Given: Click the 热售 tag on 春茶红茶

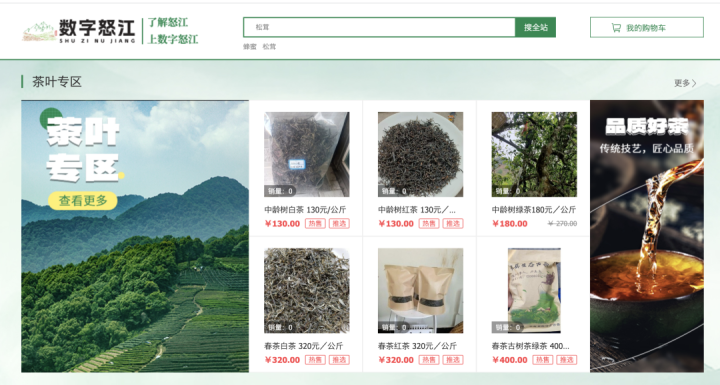Looking at the screenshot, I should tap(429, 360).
